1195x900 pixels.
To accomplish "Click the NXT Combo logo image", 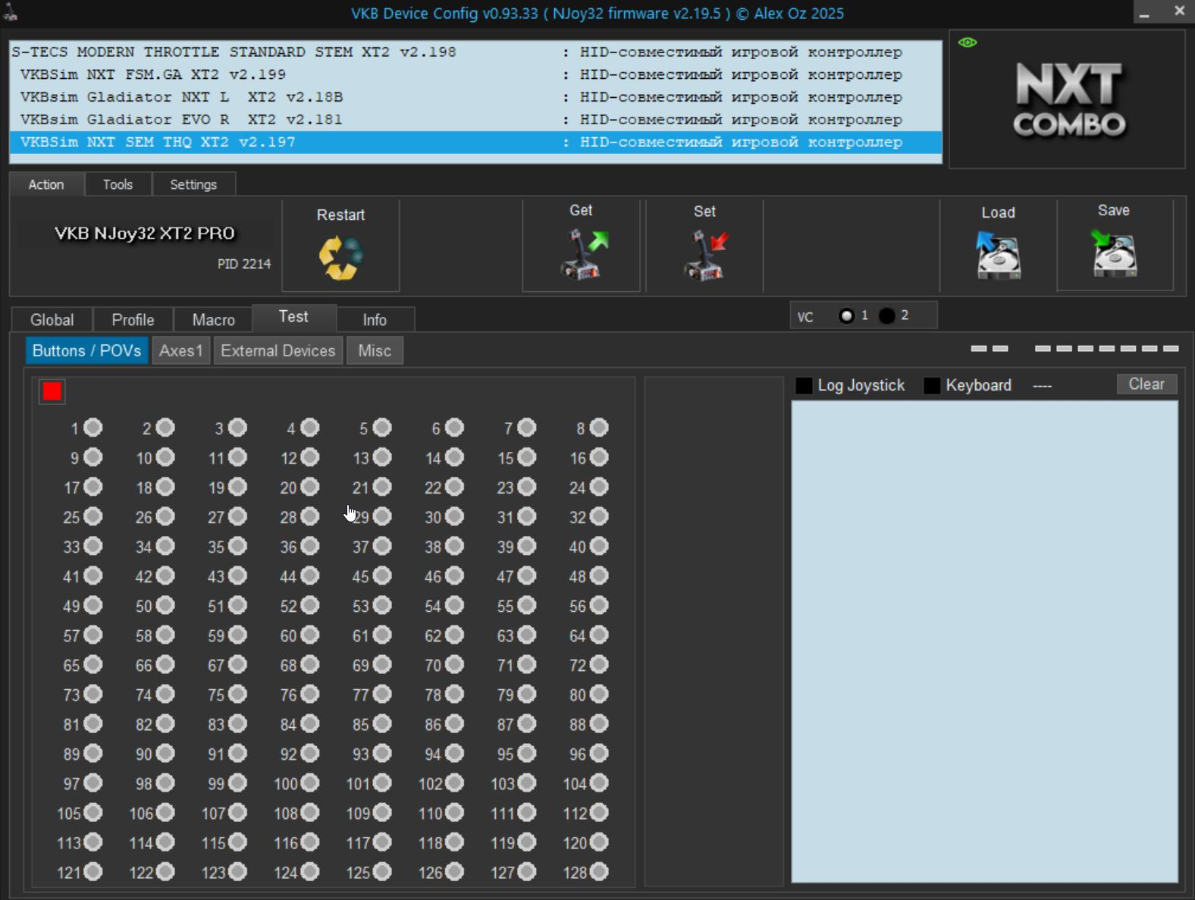I will pyautogui.click(x=1069, y=100).
